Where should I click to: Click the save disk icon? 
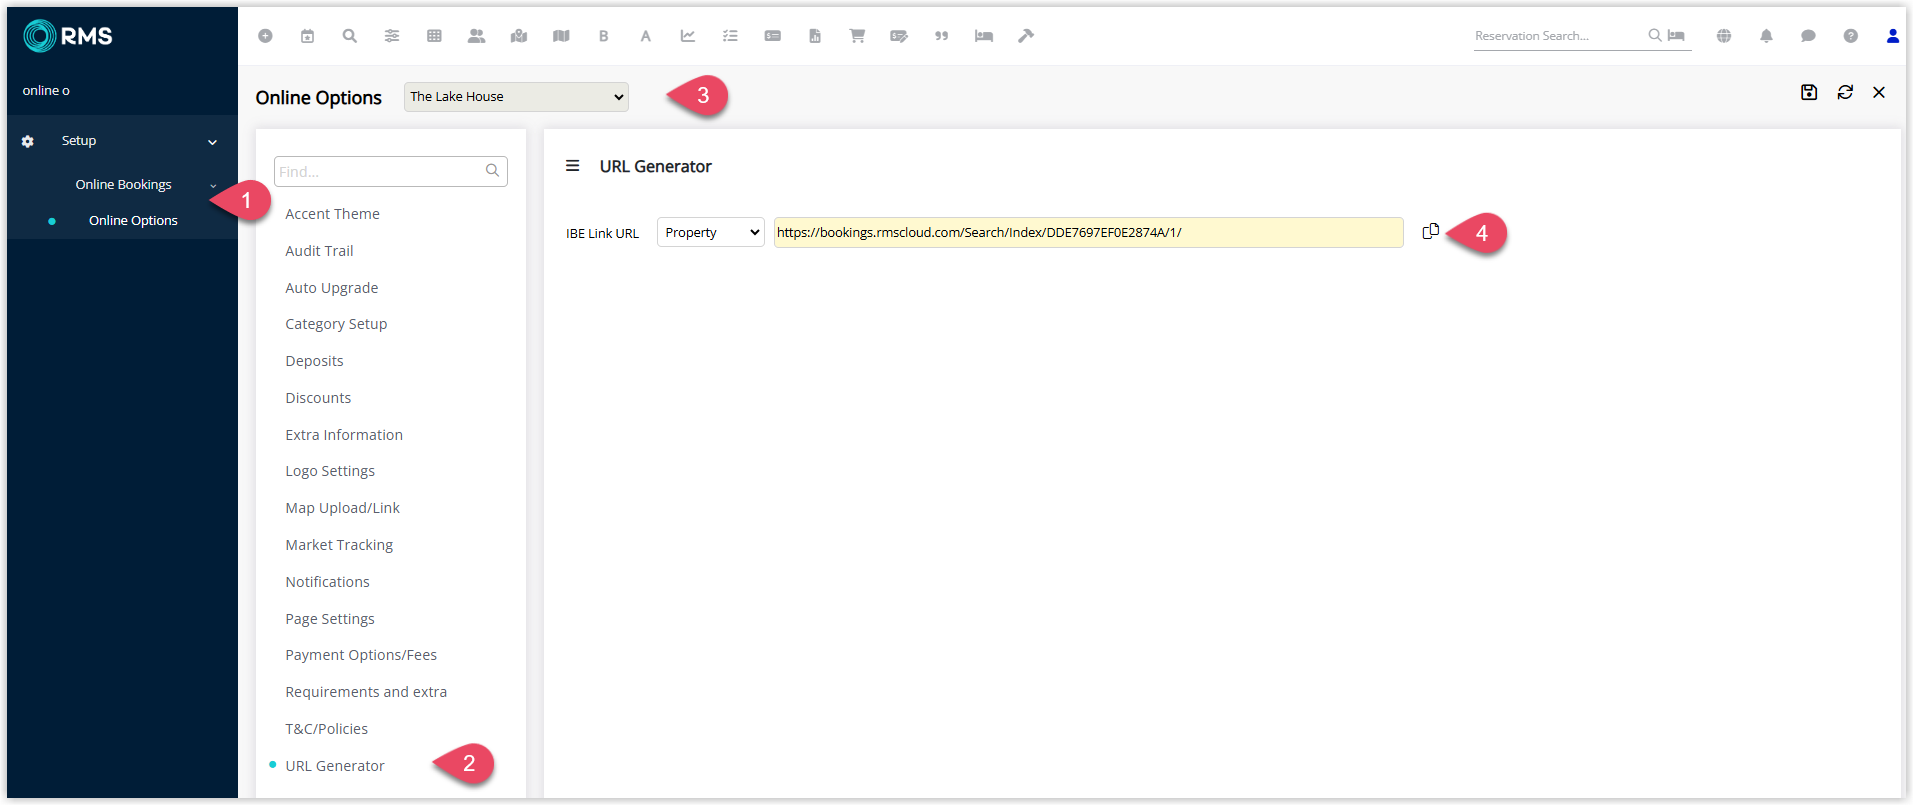point(1808,92)
